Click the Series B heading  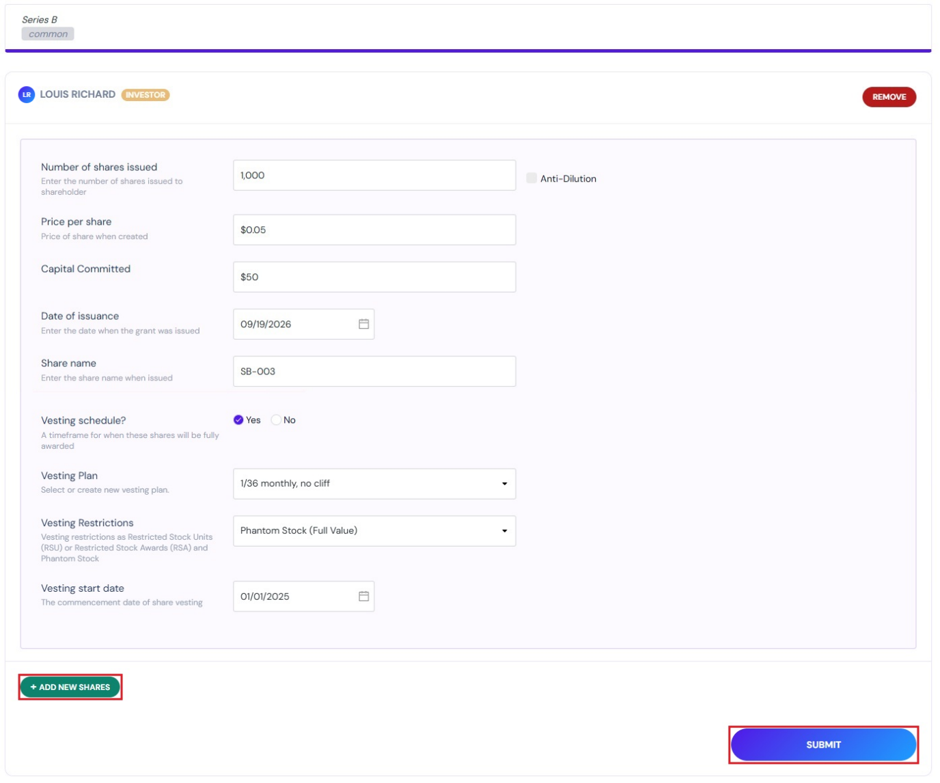(x=40, y=20)
